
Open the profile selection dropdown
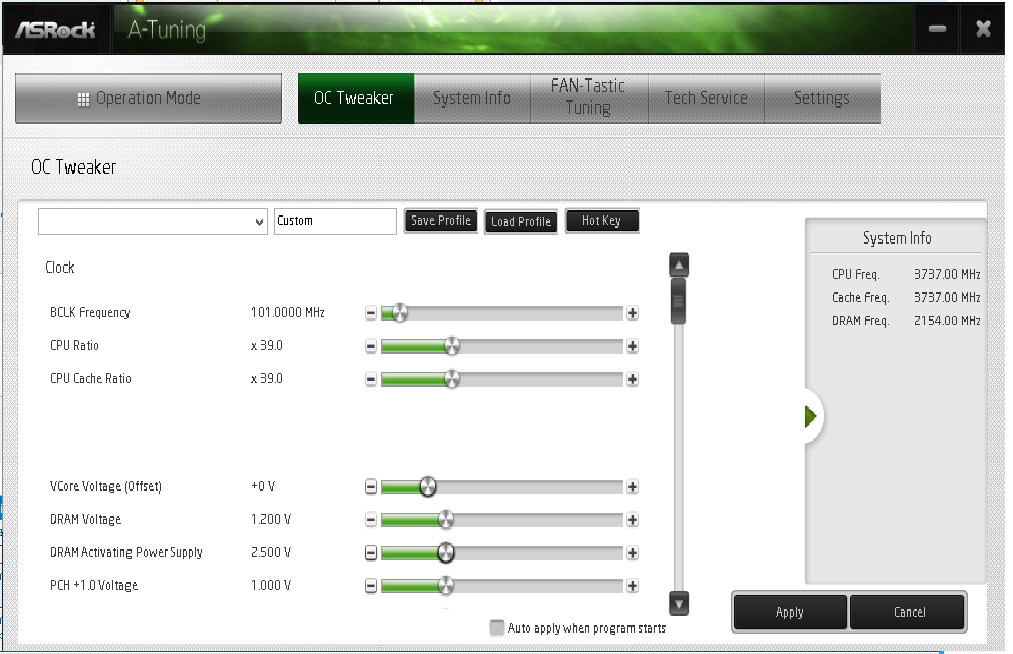153,222
